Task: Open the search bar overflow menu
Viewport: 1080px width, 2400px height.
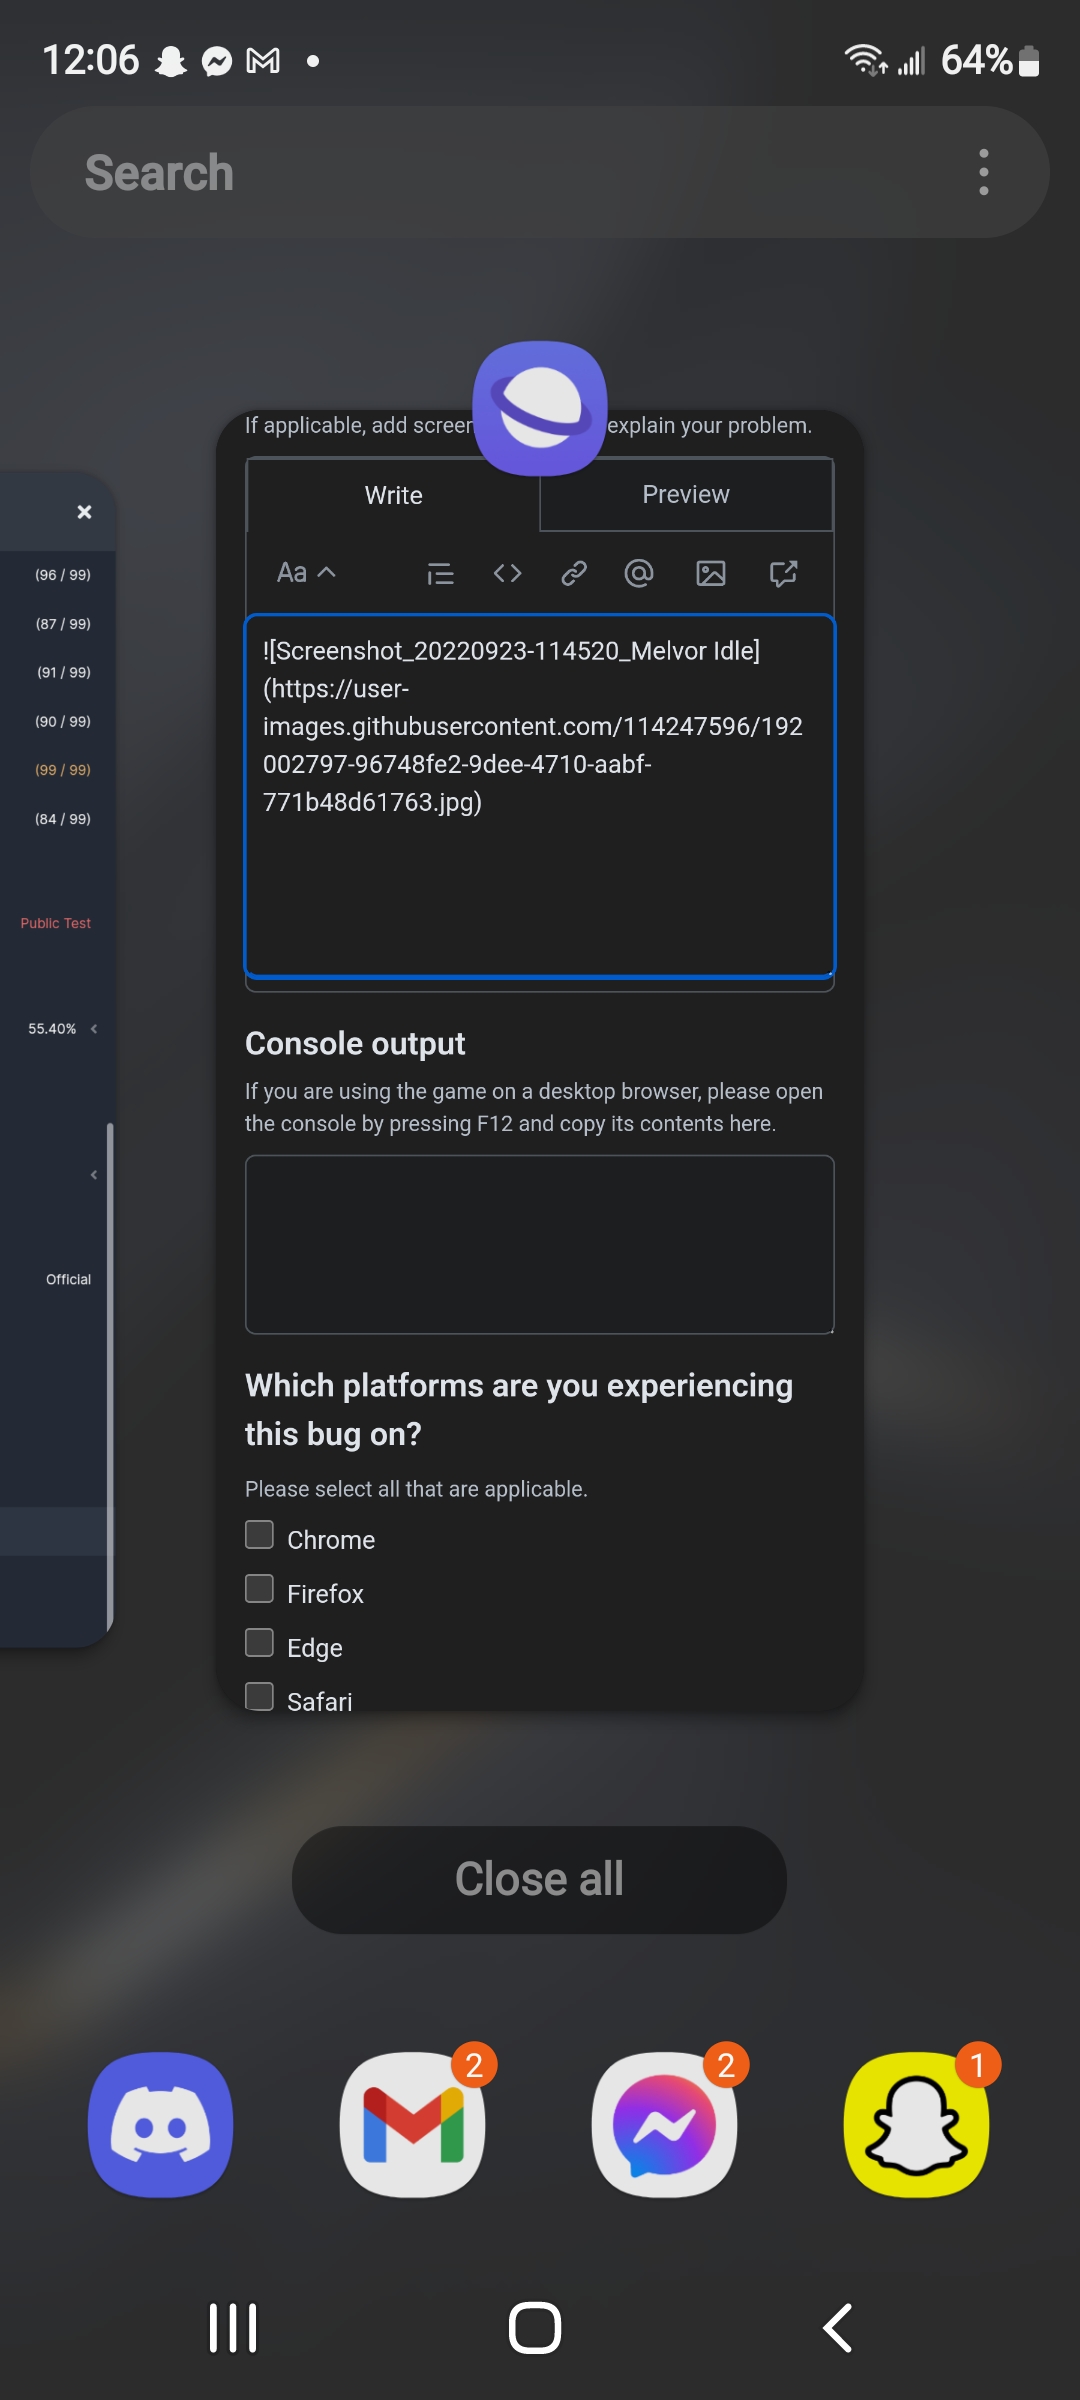Action: [983, 171]
